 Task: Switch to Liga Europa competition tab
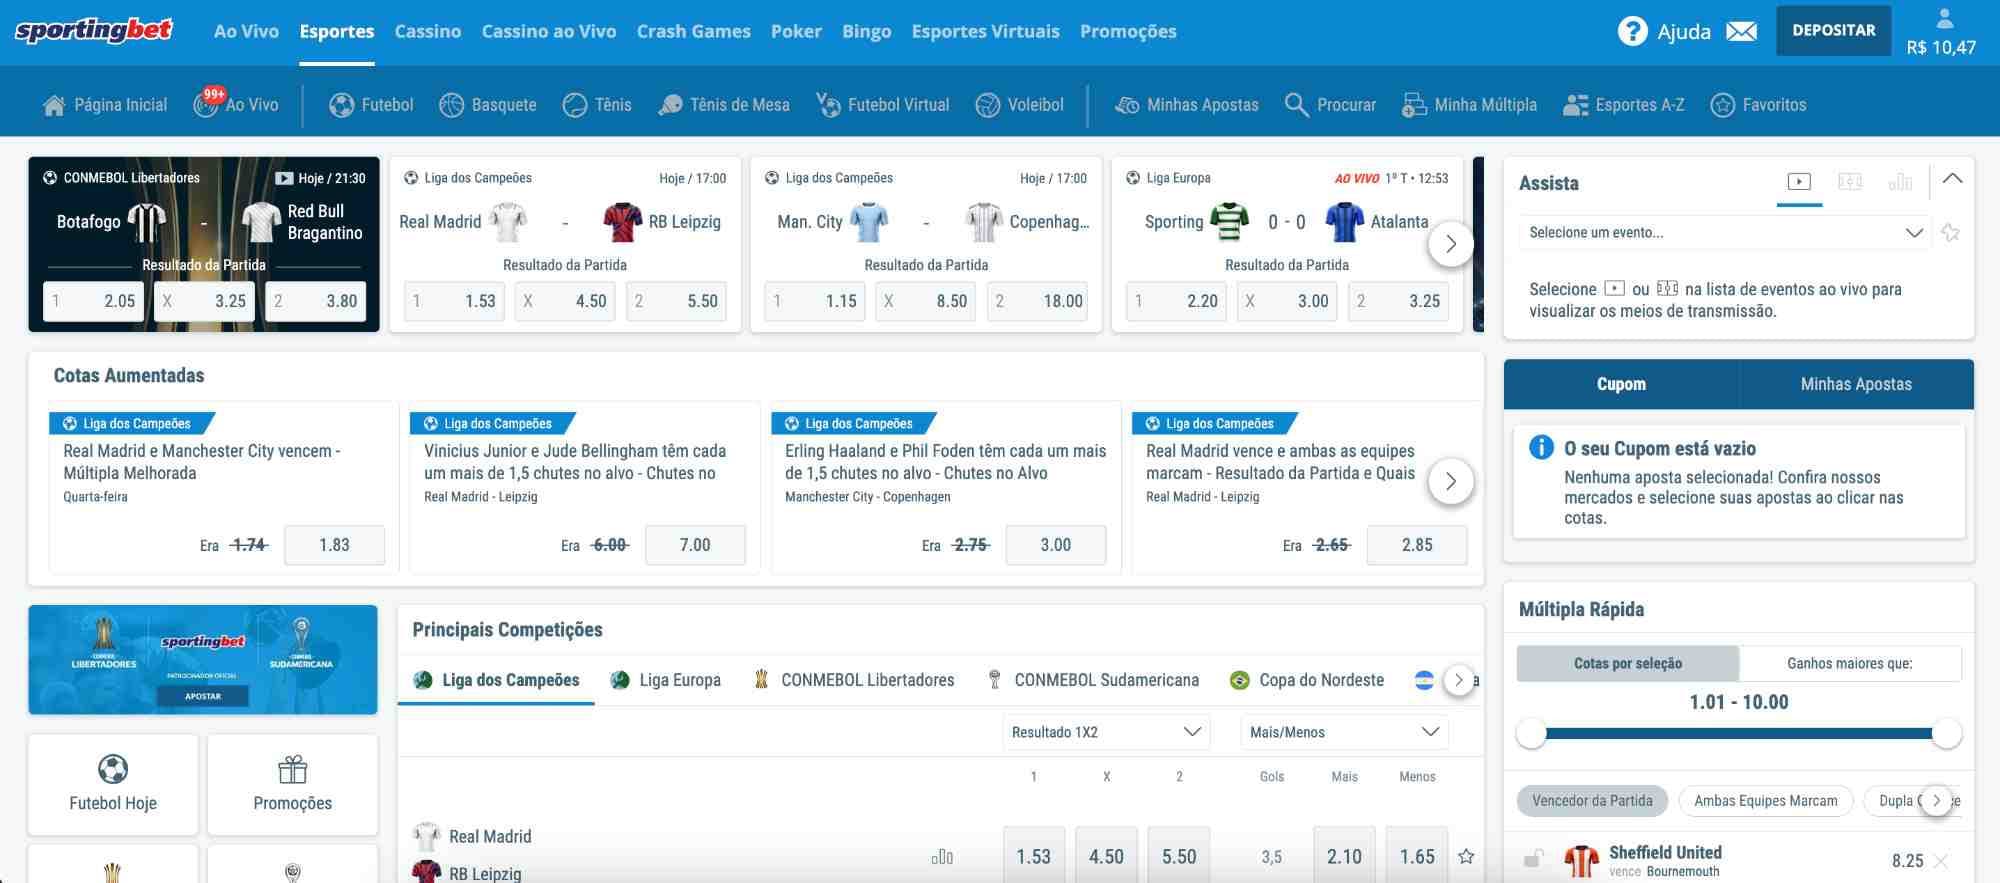coord(665,680)
